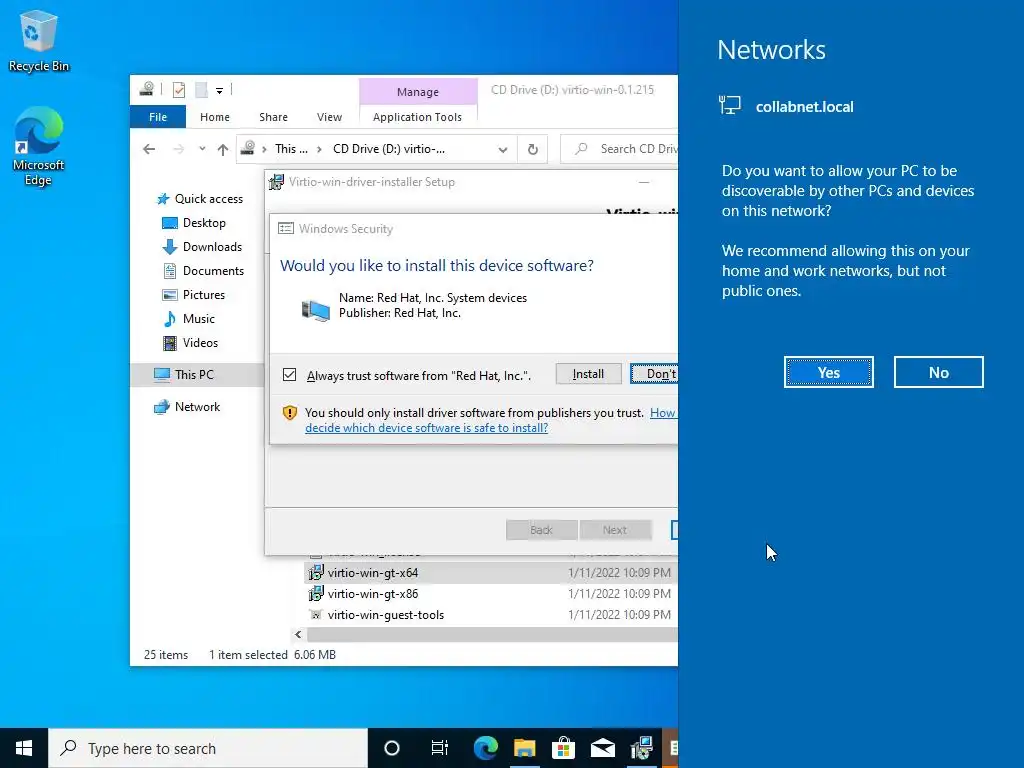Click the Windows Security dialog title icon
1024x768 pixels.
[286, 229]
